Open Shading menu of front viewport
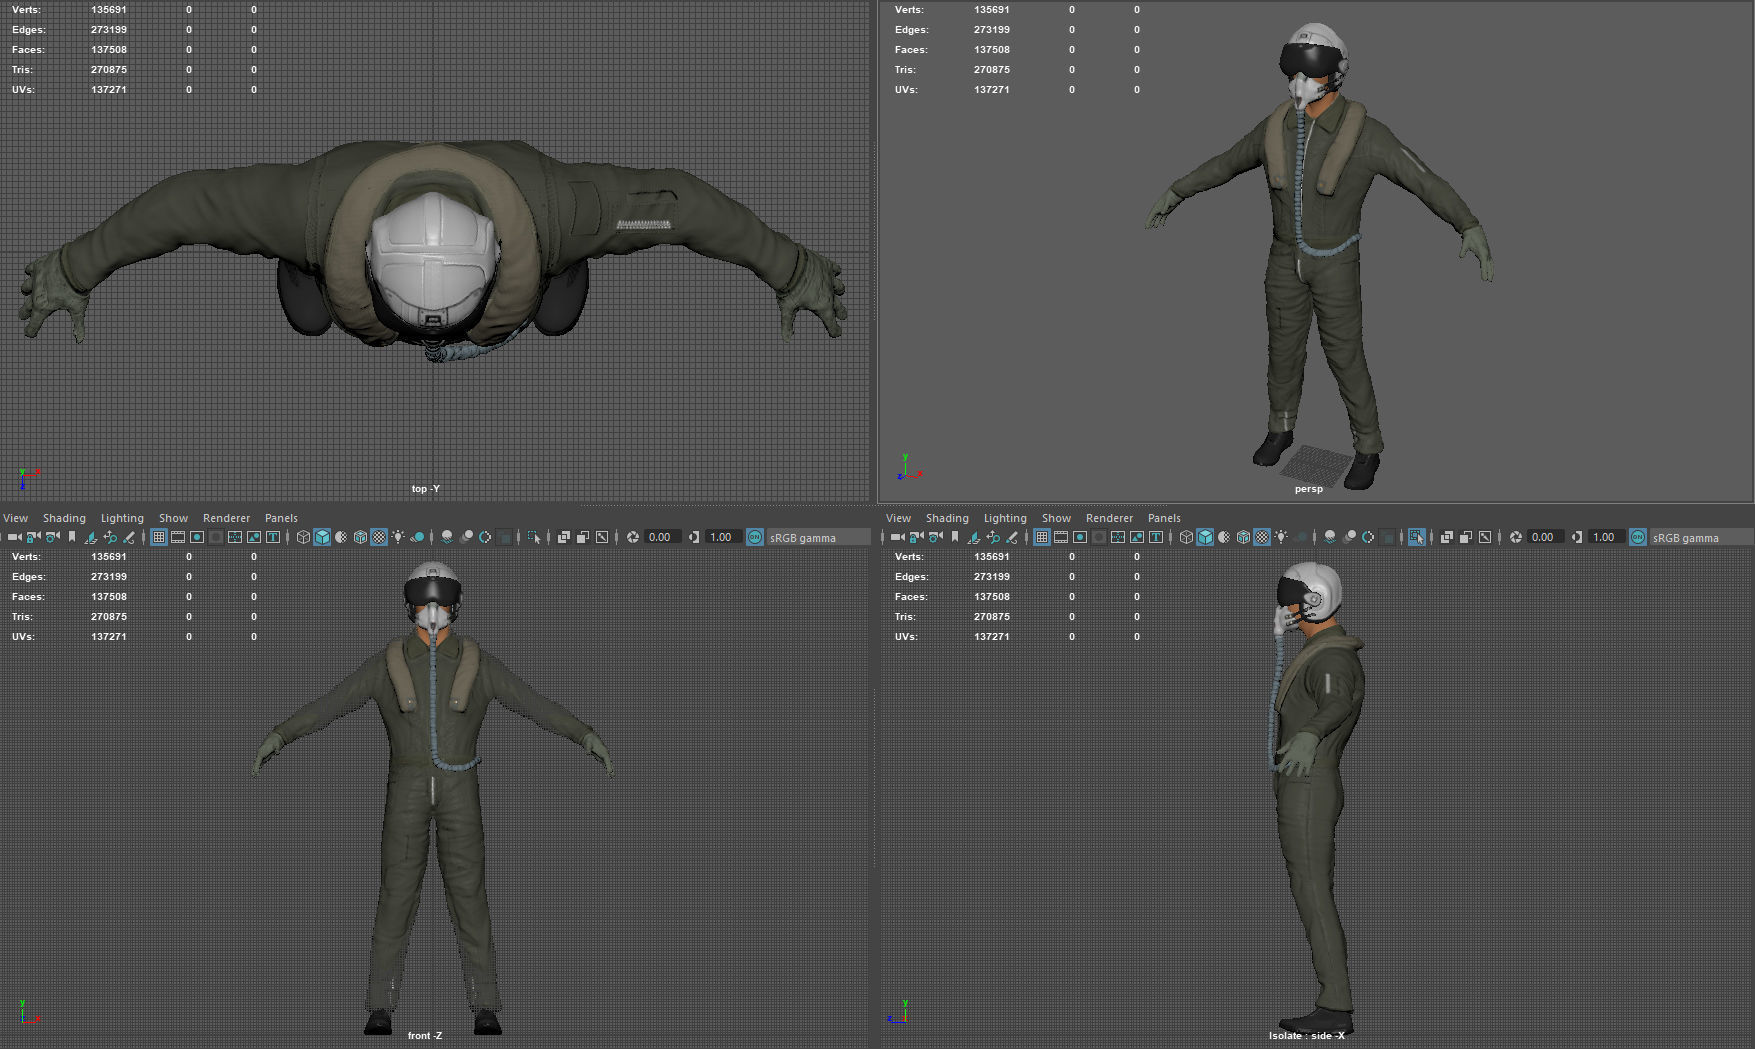The width and height of the screenshot is (1755, 1049). tap(64, 518)
